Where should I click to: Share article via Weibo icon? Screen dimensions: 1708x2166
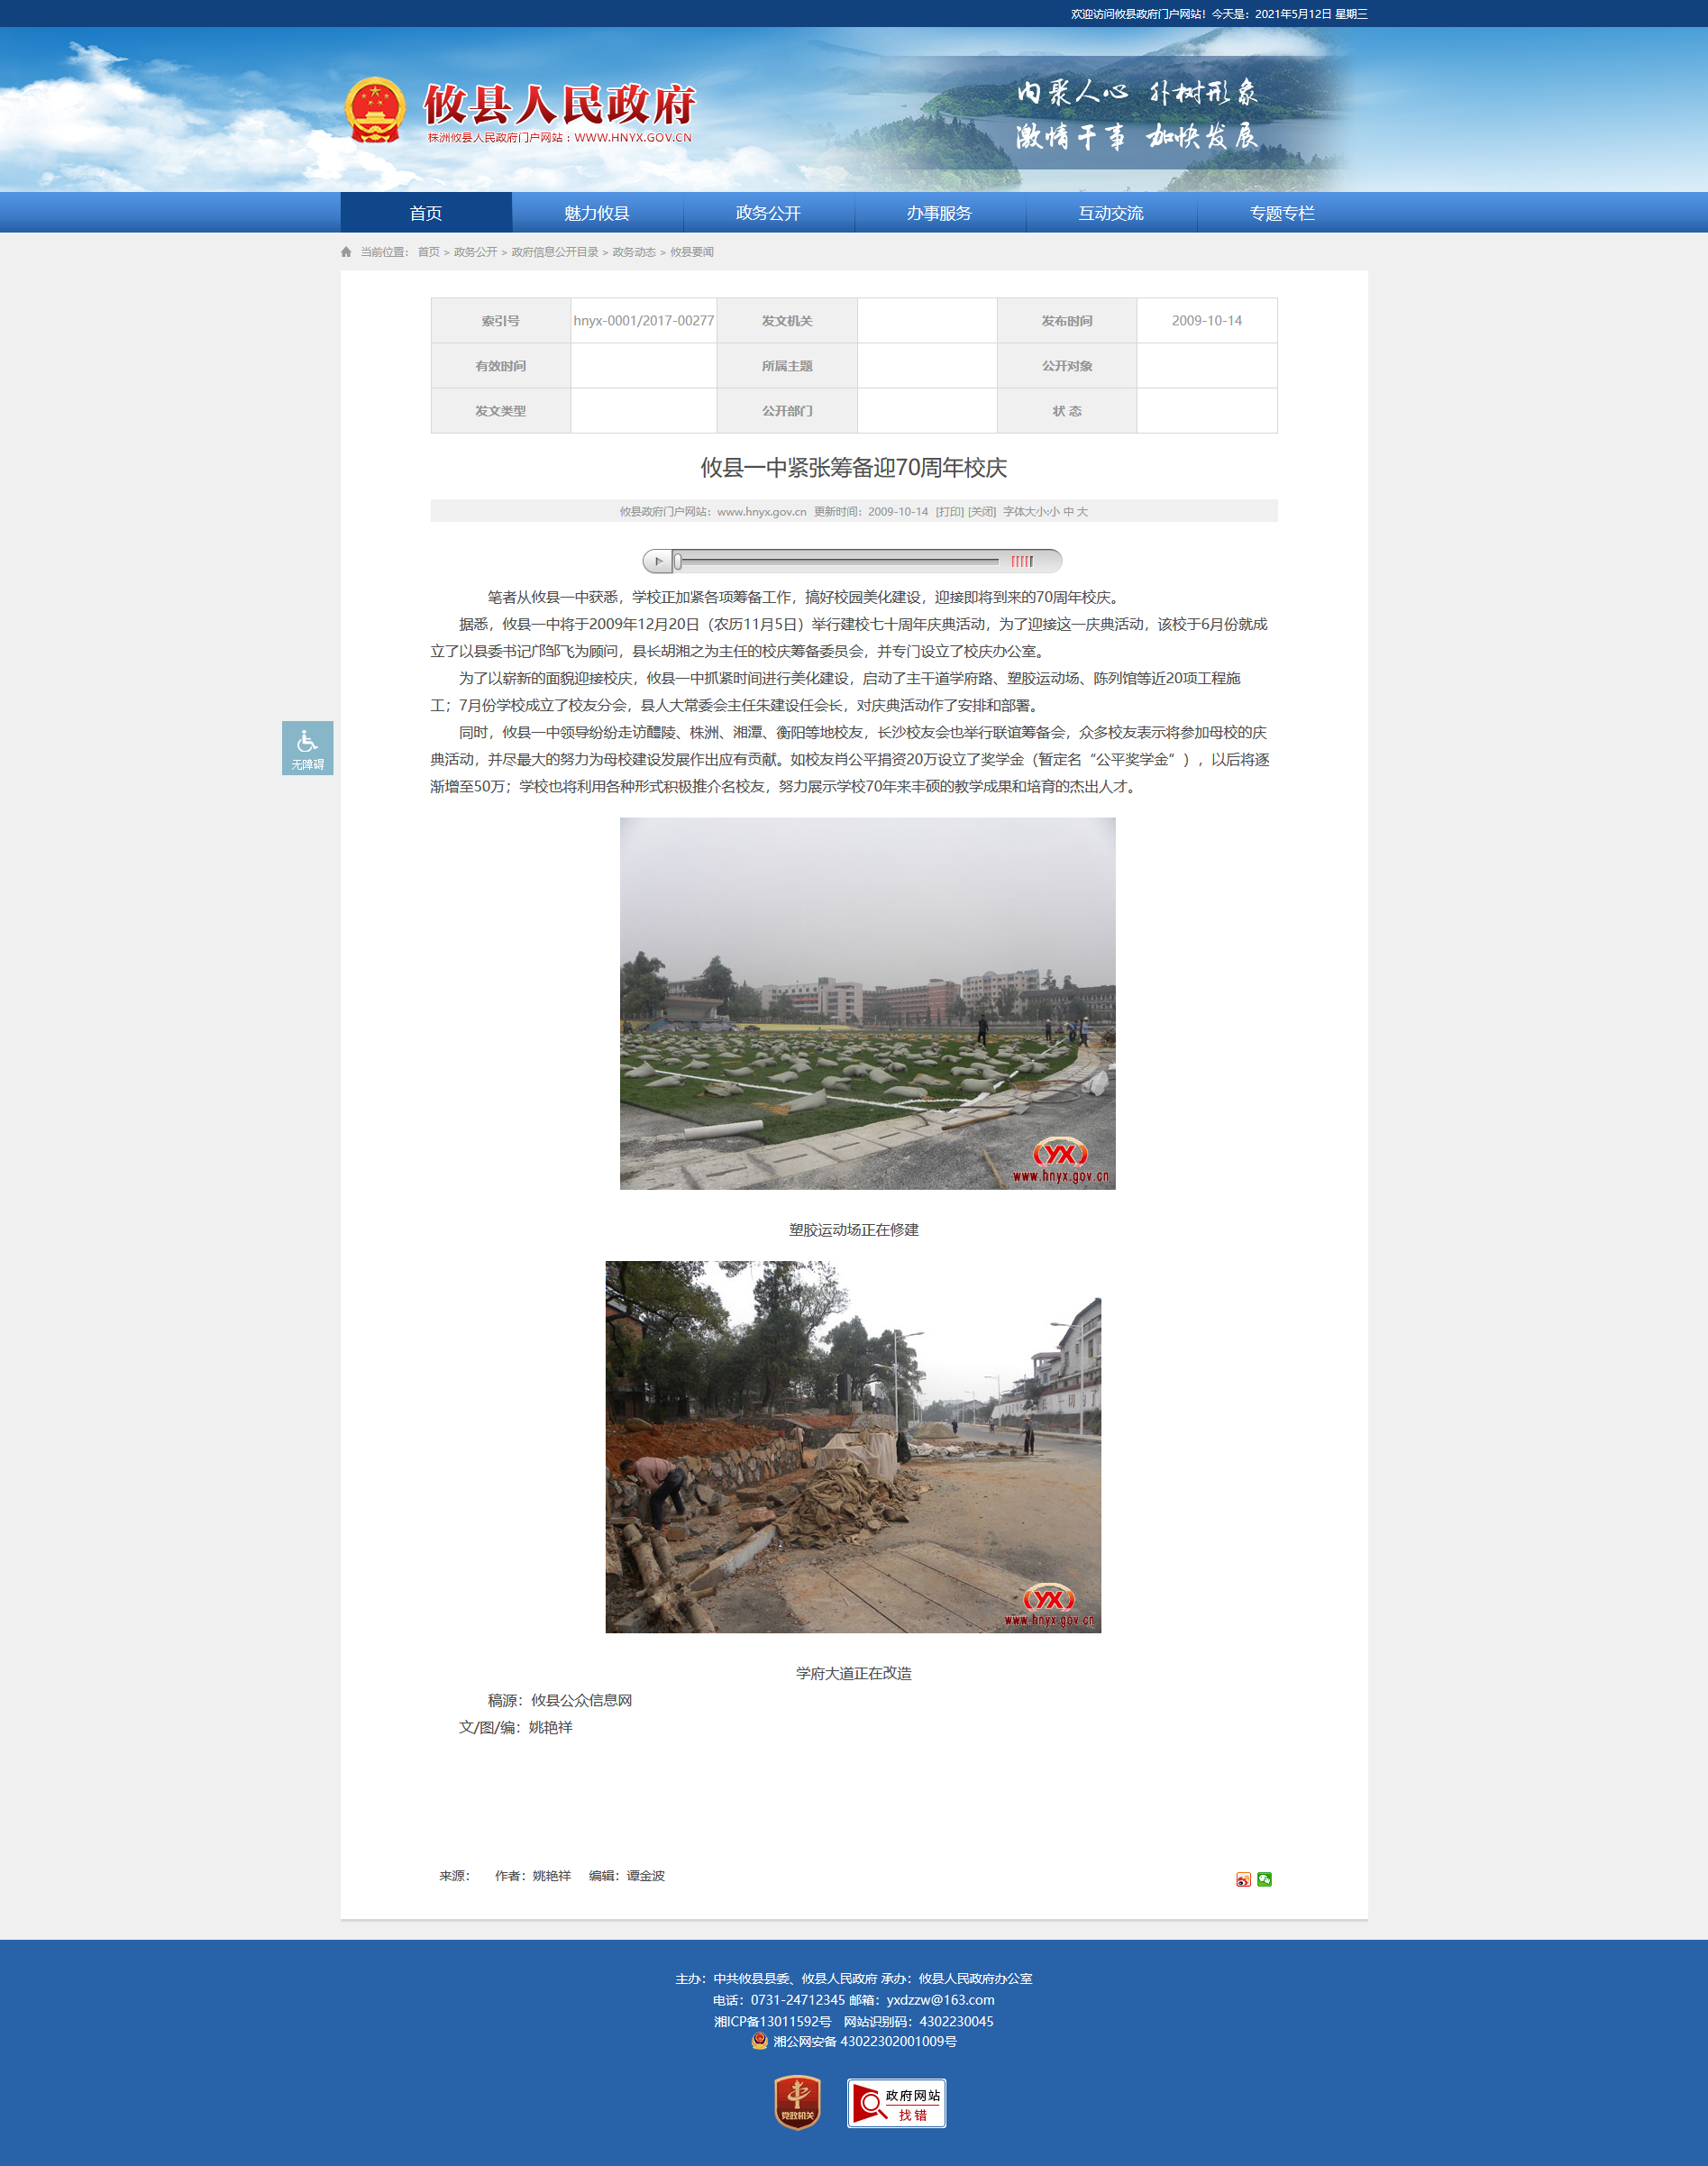(1243, 1879)
